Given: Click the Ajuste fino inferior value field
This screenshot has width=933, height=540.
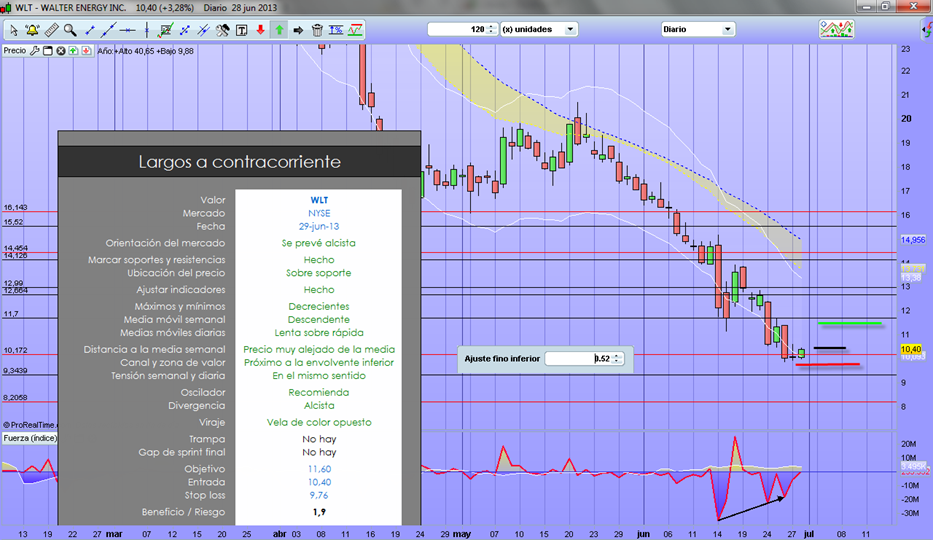Looking at the screenshot, I should coord(576,358).
